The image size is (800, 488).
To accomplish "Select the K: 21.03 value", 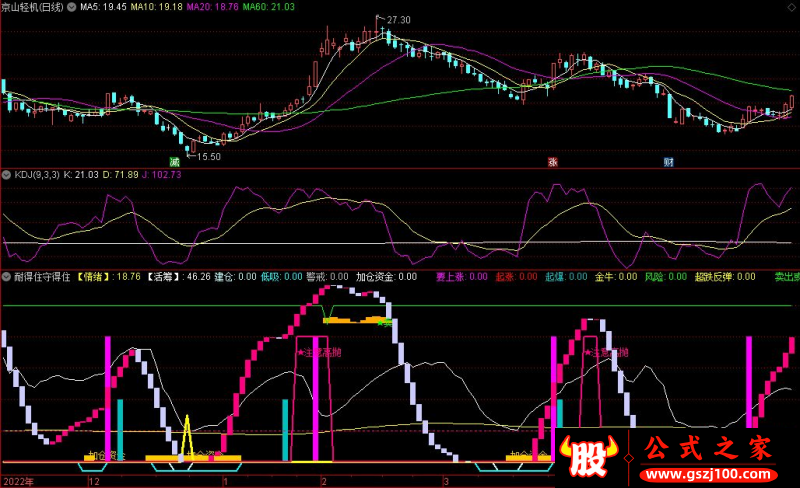I will click(81, 175).
